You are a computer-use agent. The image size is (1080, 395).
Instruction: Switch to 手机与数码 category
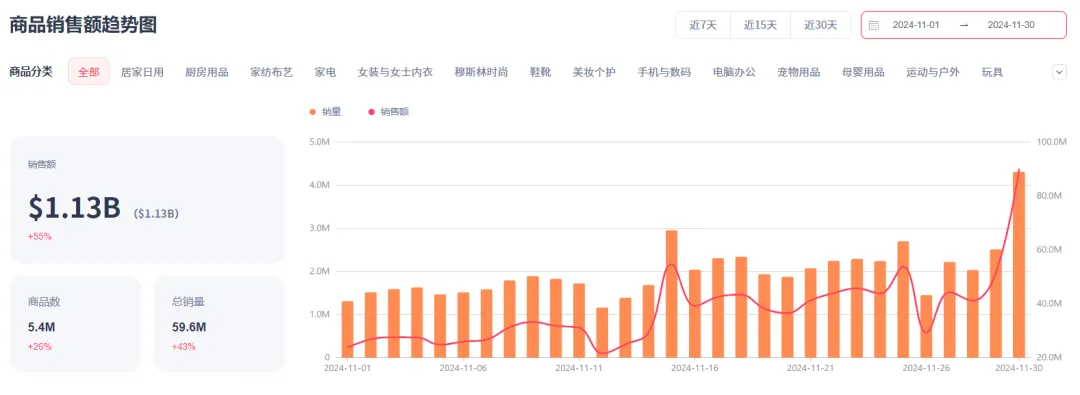(664, 72)
